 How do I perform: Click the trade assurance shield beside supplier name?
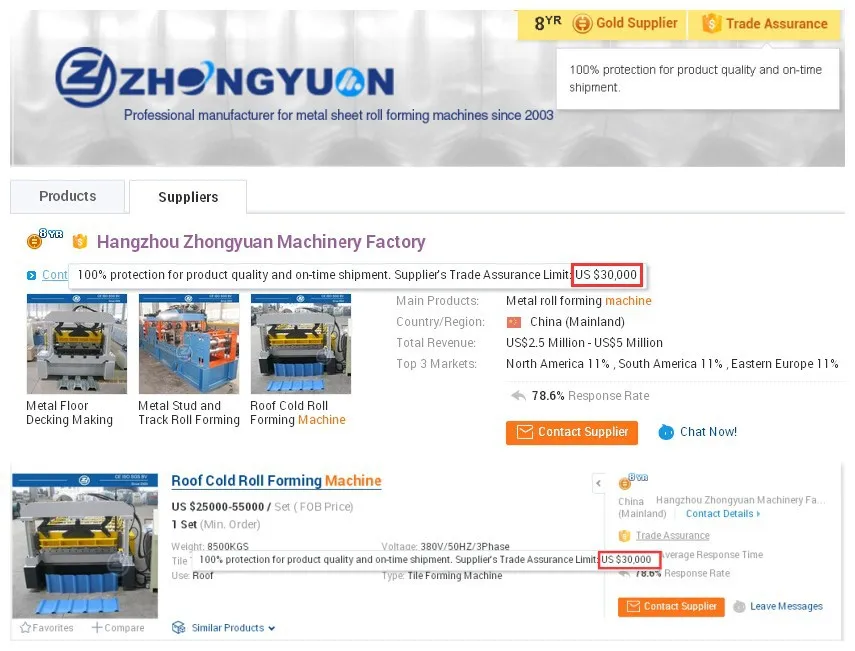click(x=80, y=241)
